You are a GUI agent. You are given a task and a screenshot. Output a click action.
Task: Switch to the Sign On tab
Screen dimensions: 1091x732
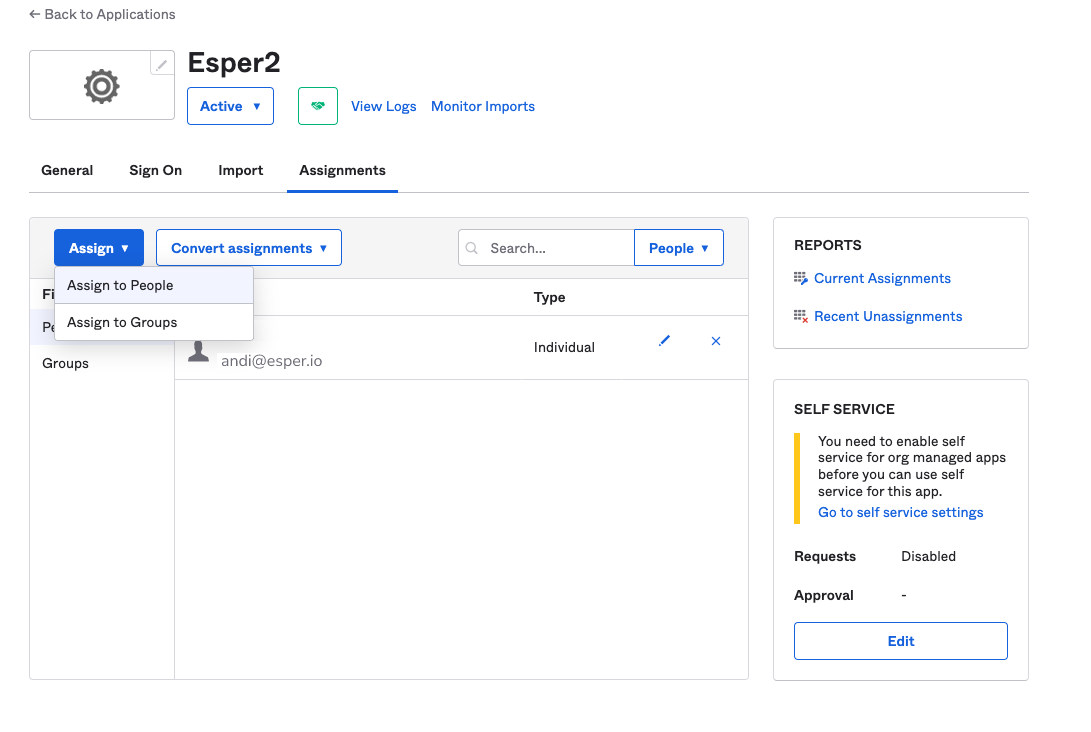pyautogui.click(x=156, y=170)
